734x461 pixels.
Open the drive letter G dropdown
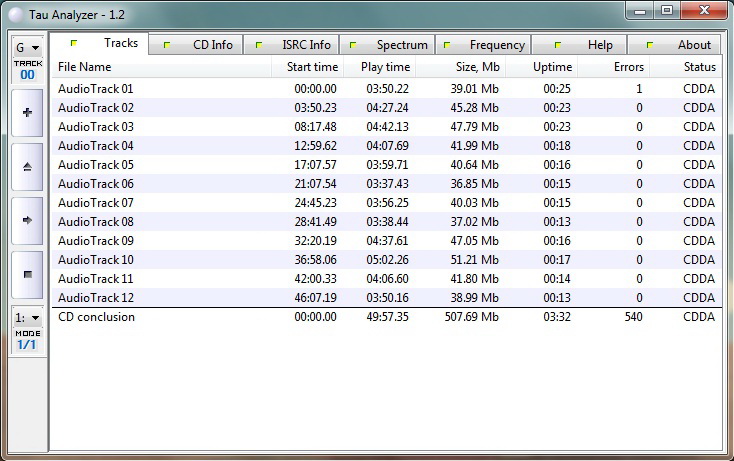tap(27, 48)
